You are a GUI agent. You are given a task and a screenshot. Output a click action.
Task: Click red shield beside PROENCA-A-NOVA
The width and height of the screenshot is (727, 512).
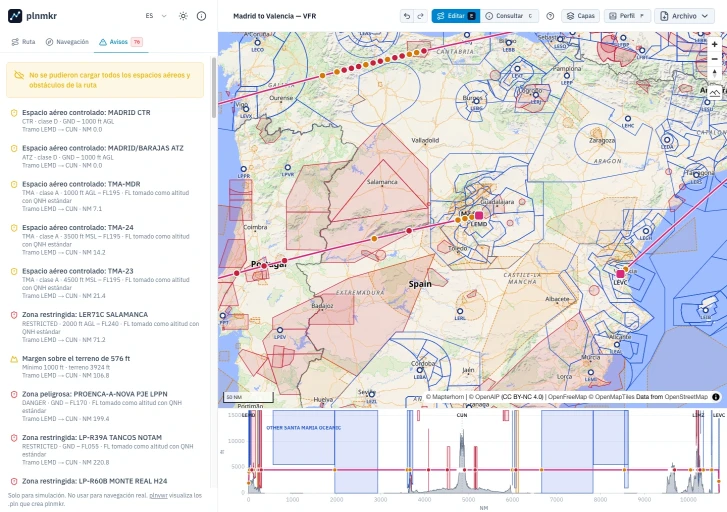pos(14,394)
